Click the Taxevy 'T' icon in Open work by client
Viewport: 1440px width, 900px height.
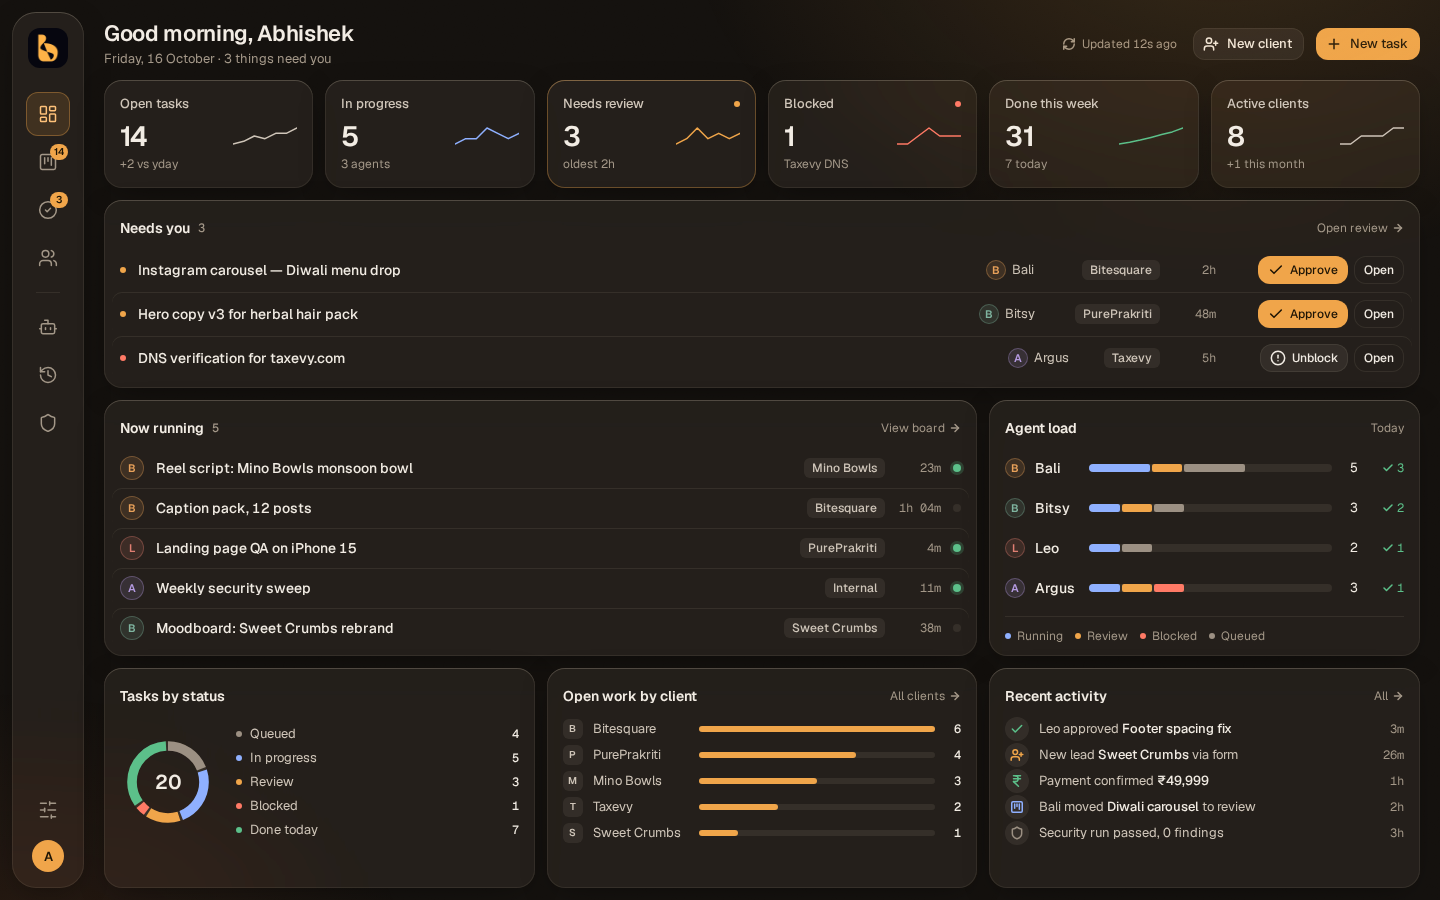(573, 807)
